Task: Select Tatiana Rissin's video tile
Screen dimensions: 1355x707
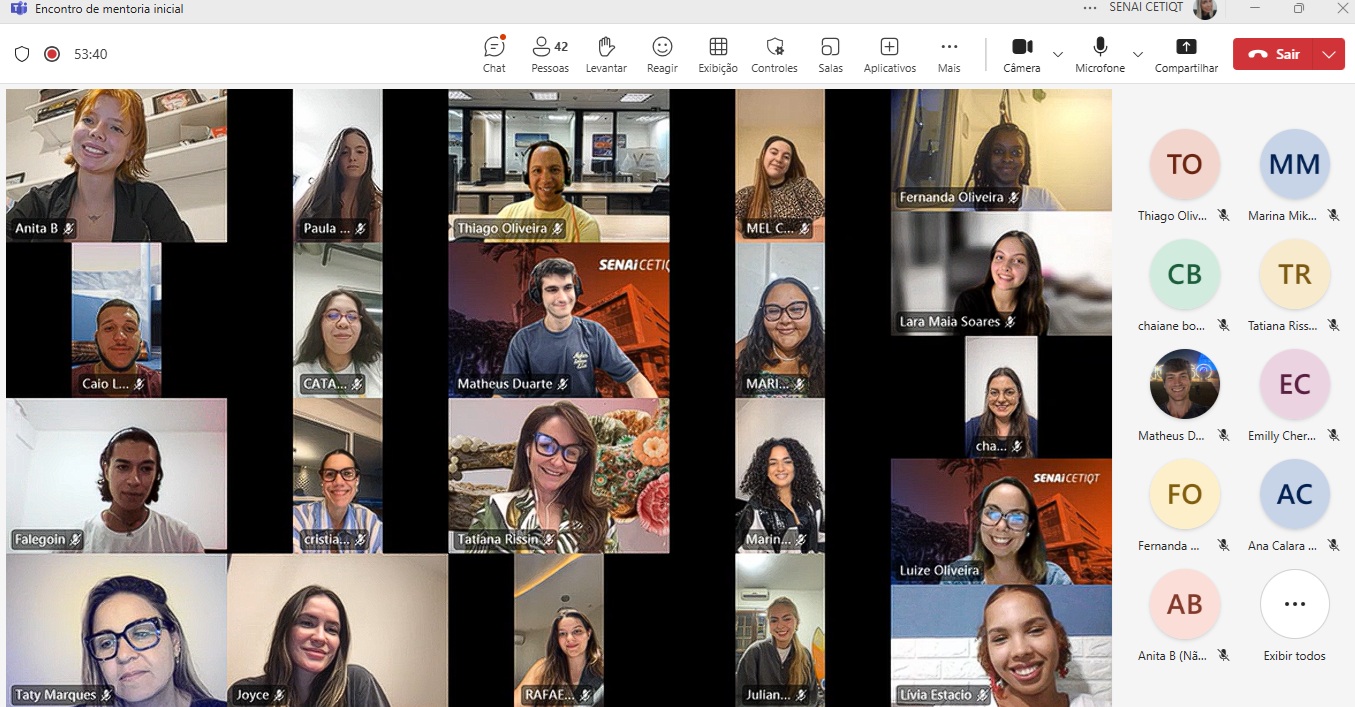Action: coord(558,476)
